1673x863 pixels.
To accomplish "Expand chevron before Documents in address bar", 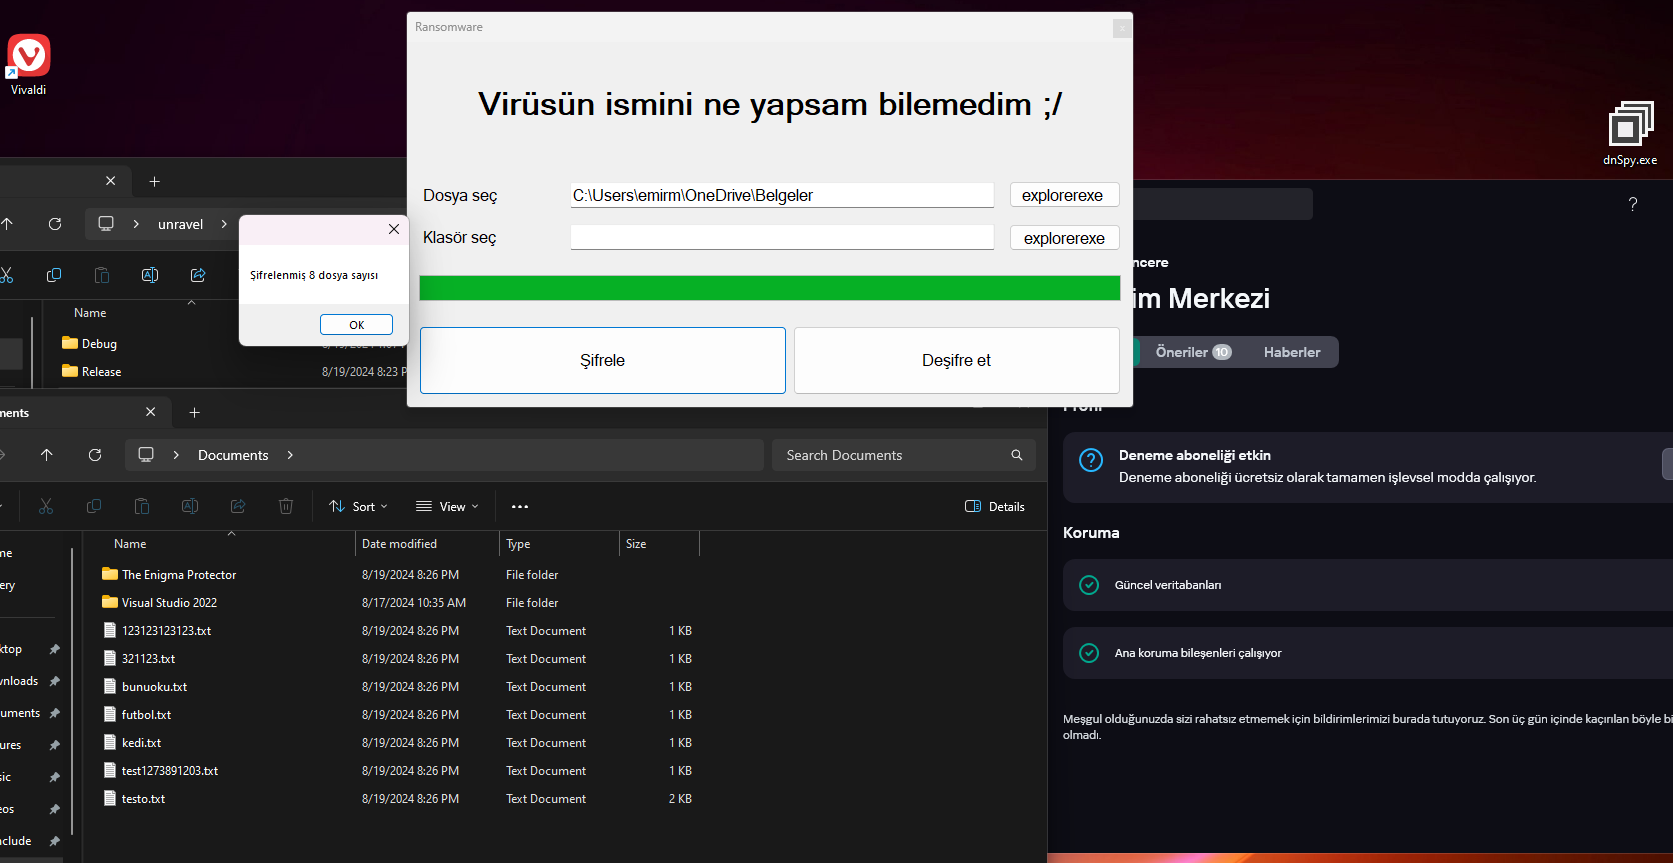I will (176, 455).
